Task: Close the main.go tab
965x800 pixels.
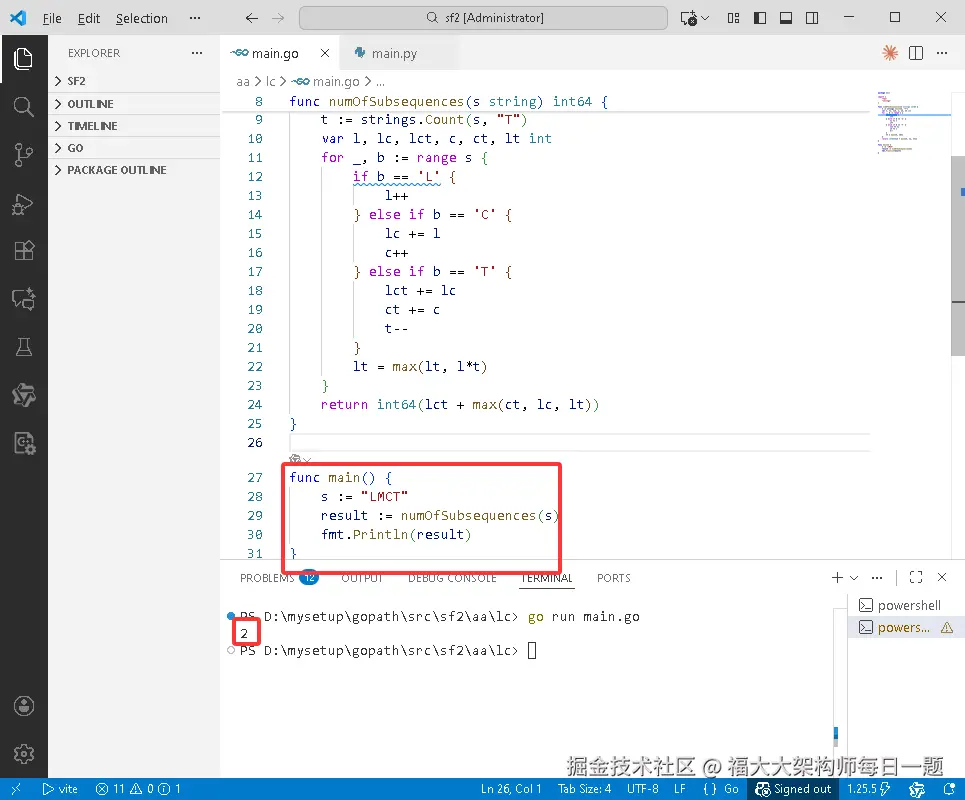Action: (325, 54)
